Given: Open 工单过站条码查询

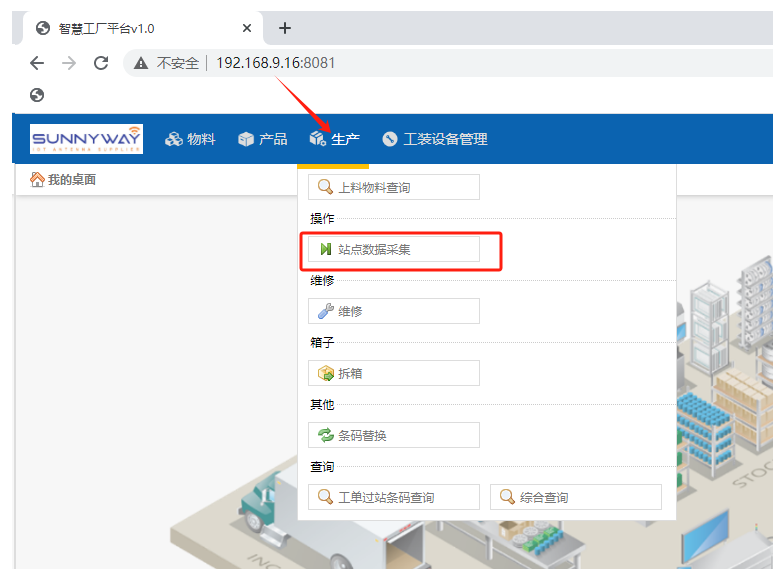Looking at the screenshot, I should 393,497.
